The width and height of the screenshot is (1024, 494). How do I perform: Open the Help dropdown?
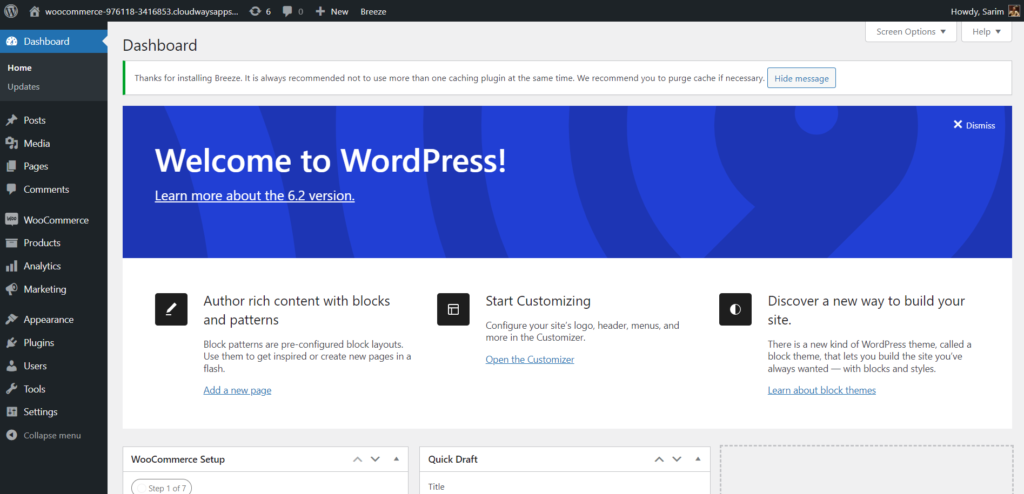pyautogui.click(x=986, y=31)
